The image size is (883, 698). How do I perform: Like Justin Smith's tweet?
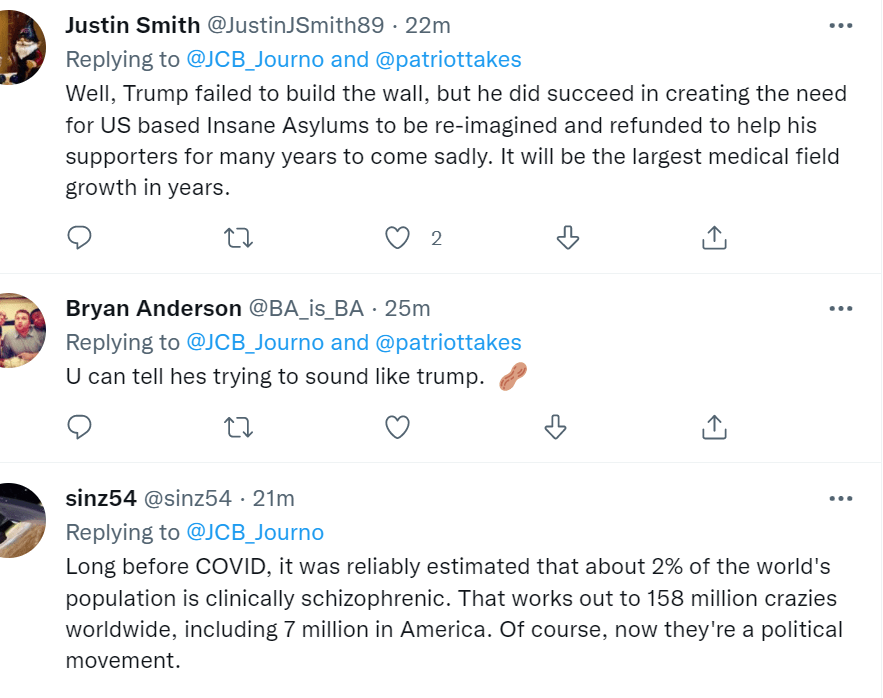[x=398, y=237]
